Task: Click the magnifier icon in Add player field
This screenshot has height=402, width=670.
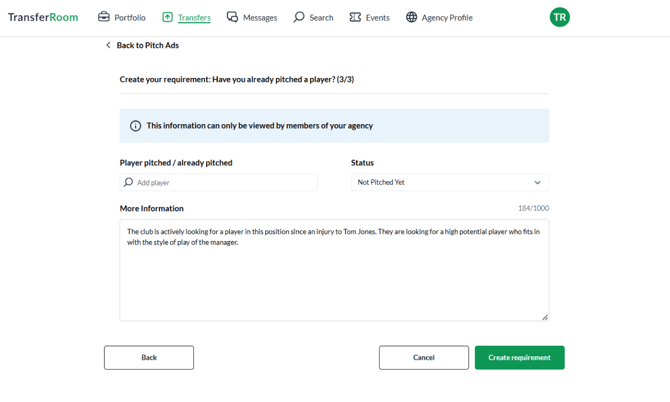Action: 128,182
